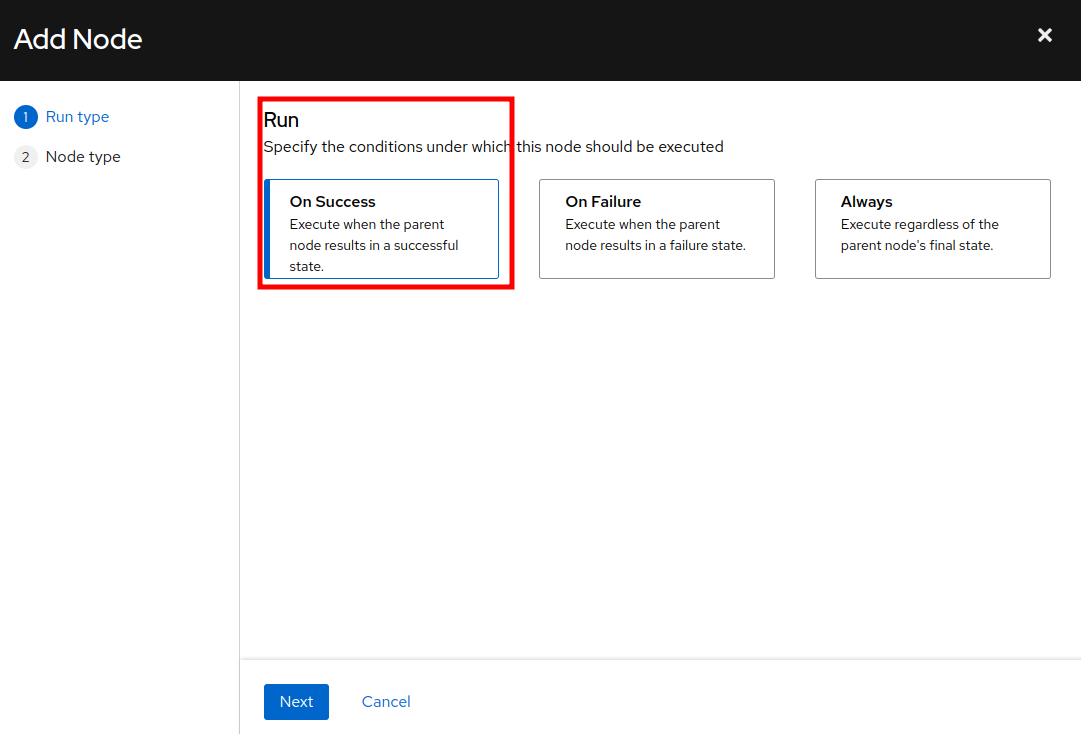Cancel adding the node
The image size is (1081, 734).
click(386, 702)
